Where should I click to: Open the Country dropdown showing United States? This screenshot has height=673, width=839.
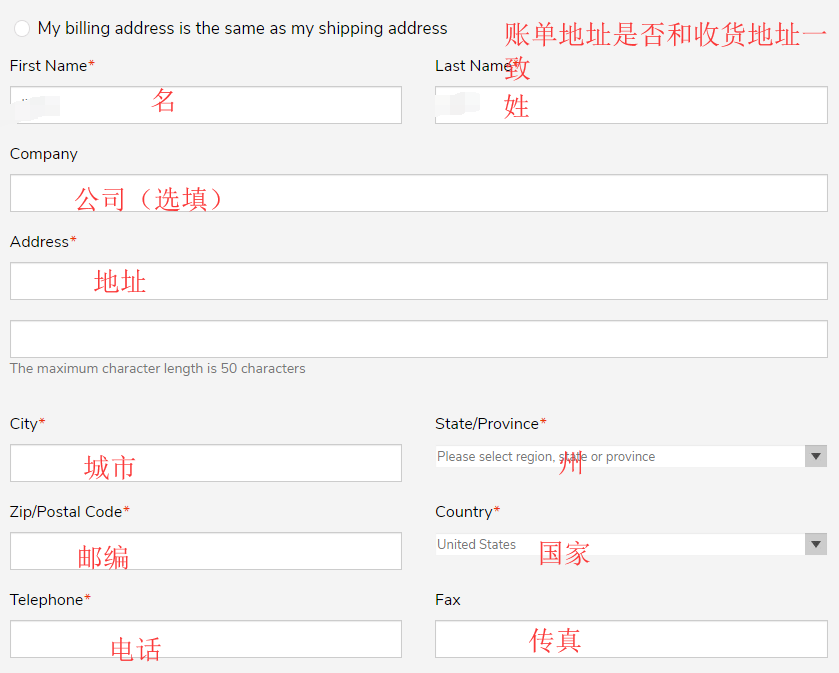pos(631,545)
